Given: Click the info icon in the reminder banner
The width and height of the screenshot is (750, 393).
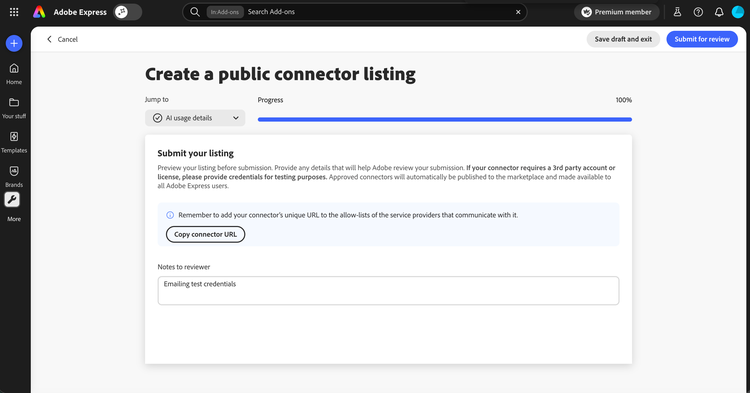Looking at the screenshot, I should pyautogui.click(x=170, y=215).
